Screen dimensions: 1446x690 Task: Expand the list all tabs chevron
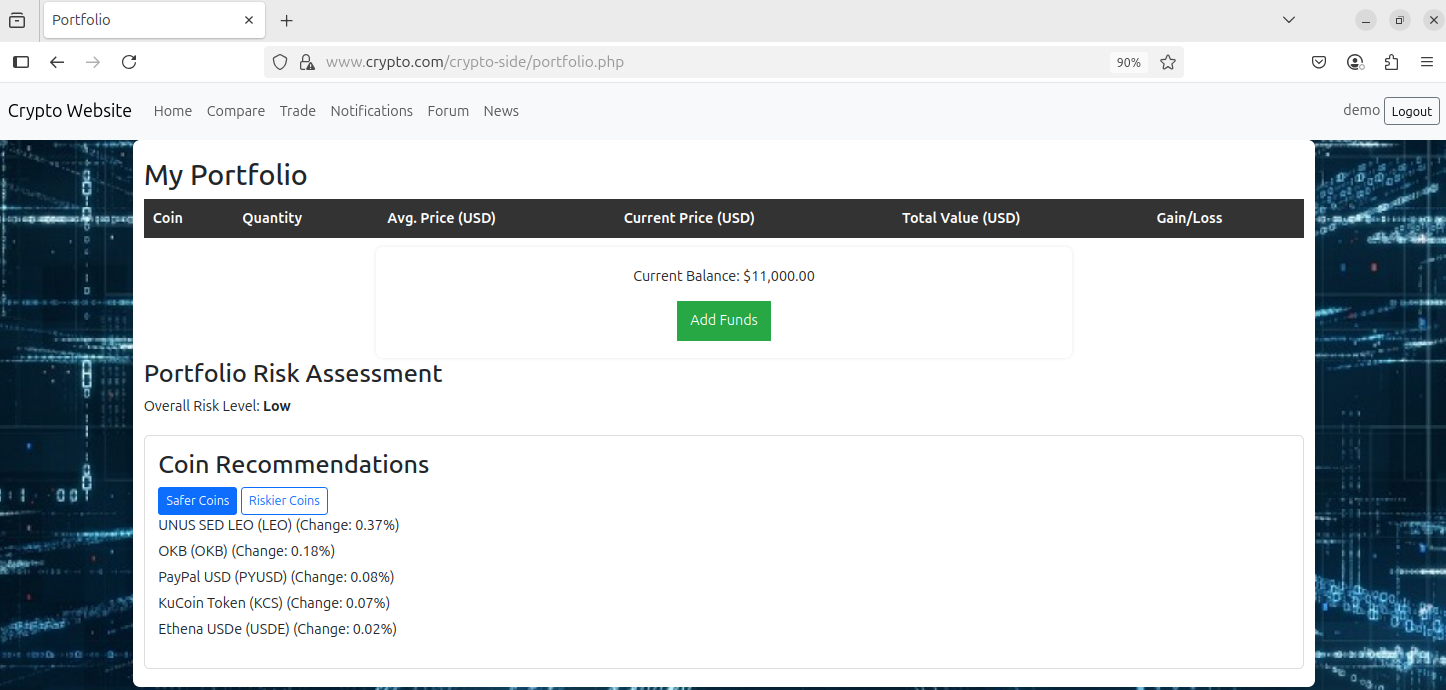pyautogui.click(x=1289, y=20)
